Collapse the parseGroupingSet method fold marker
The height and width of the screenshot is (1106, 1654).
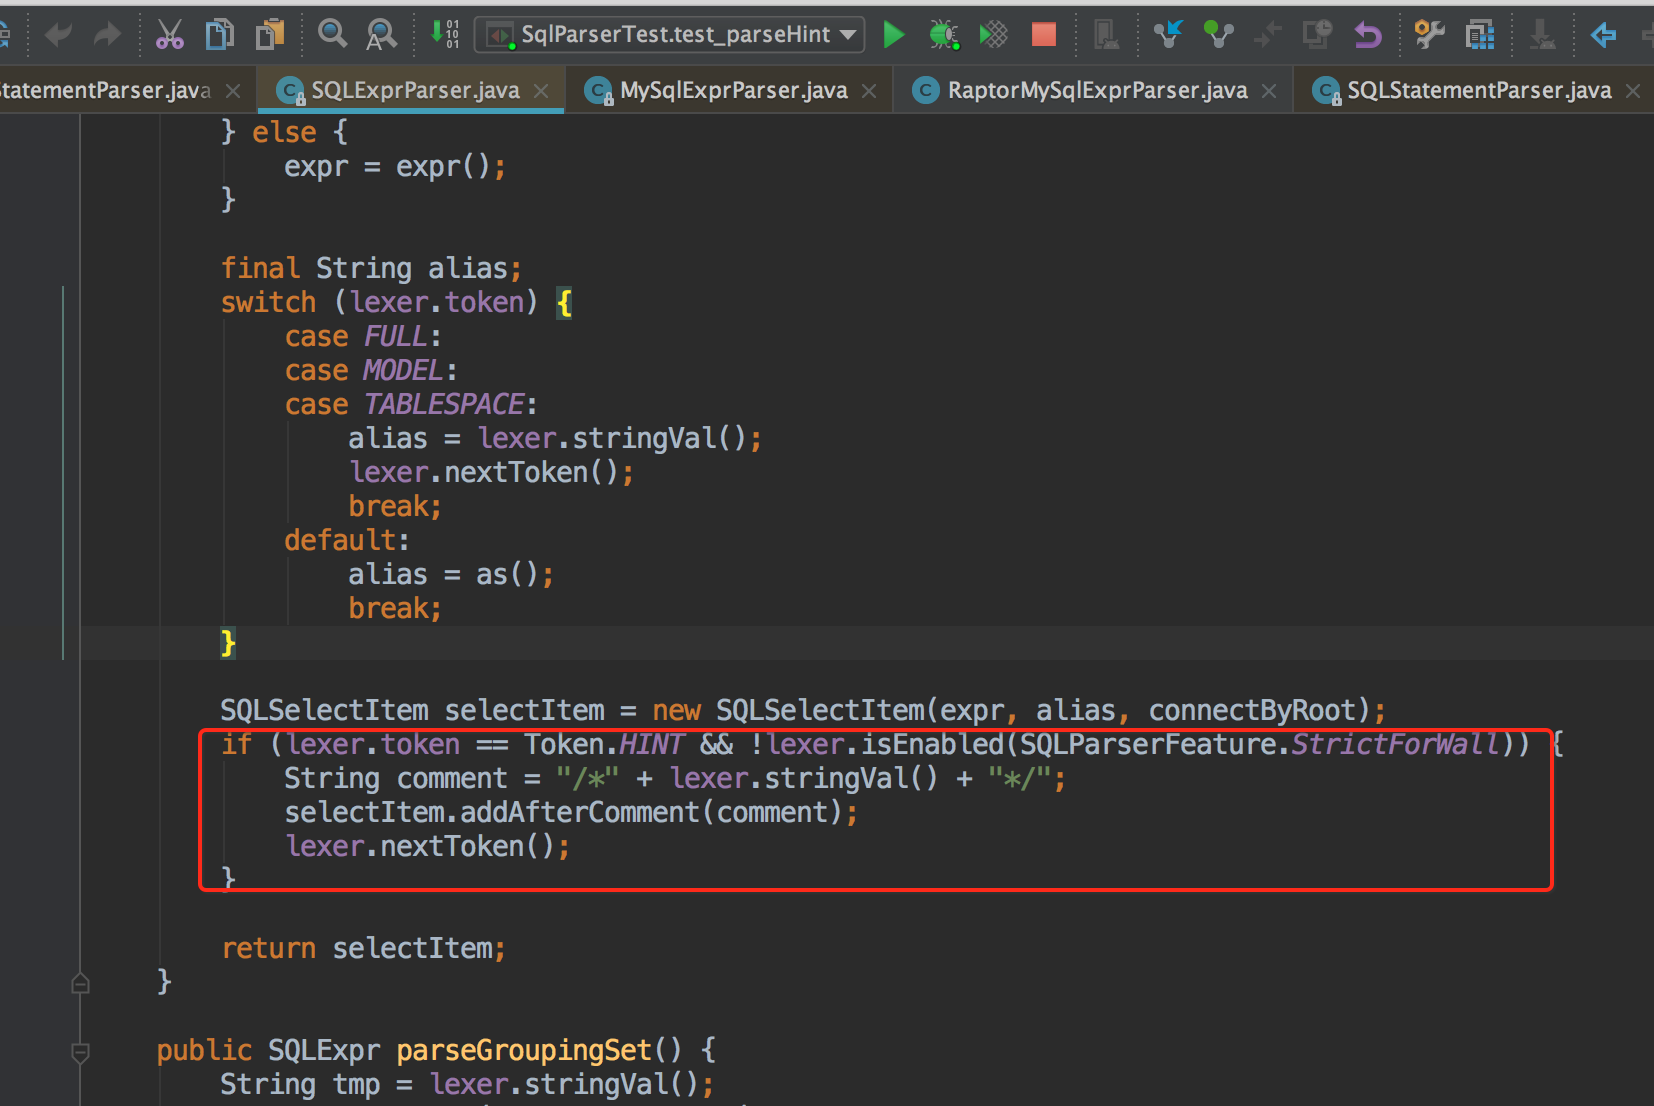tap(80, 1051)
